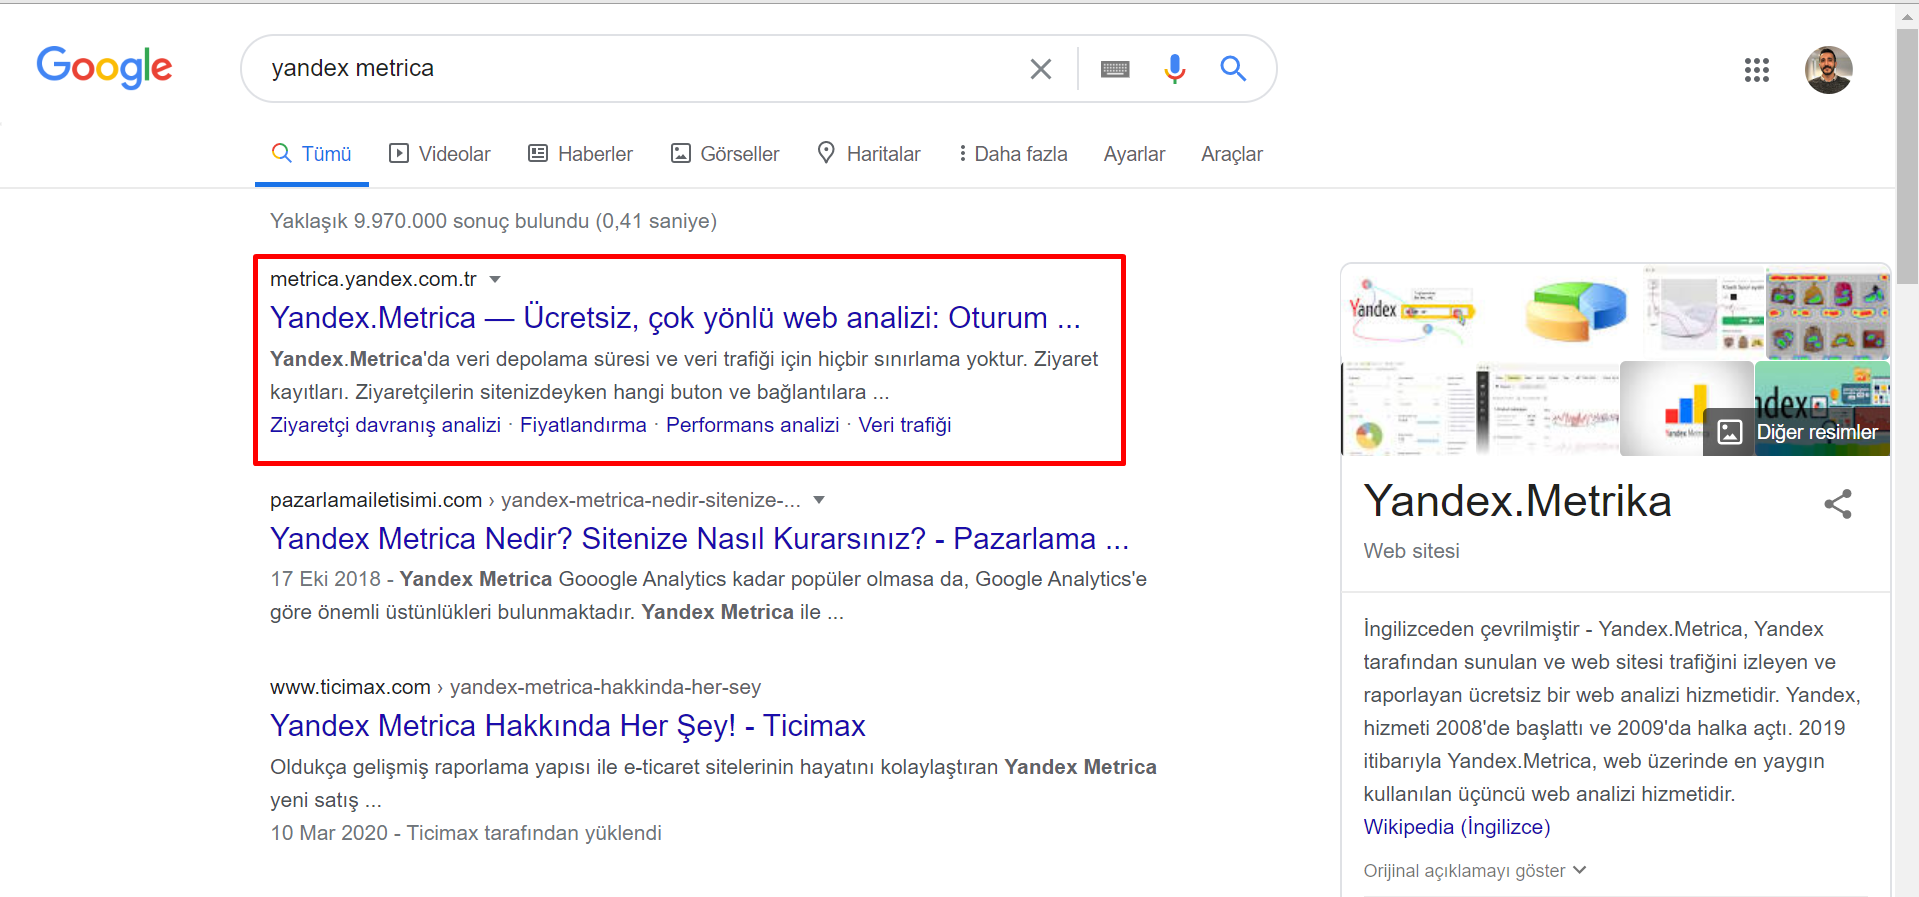Select the Tümü results tab

[x=312, y=154]
